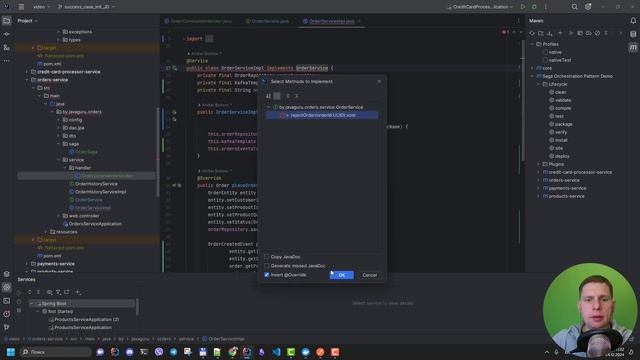Open the Services tool window icon

point(7,287)
